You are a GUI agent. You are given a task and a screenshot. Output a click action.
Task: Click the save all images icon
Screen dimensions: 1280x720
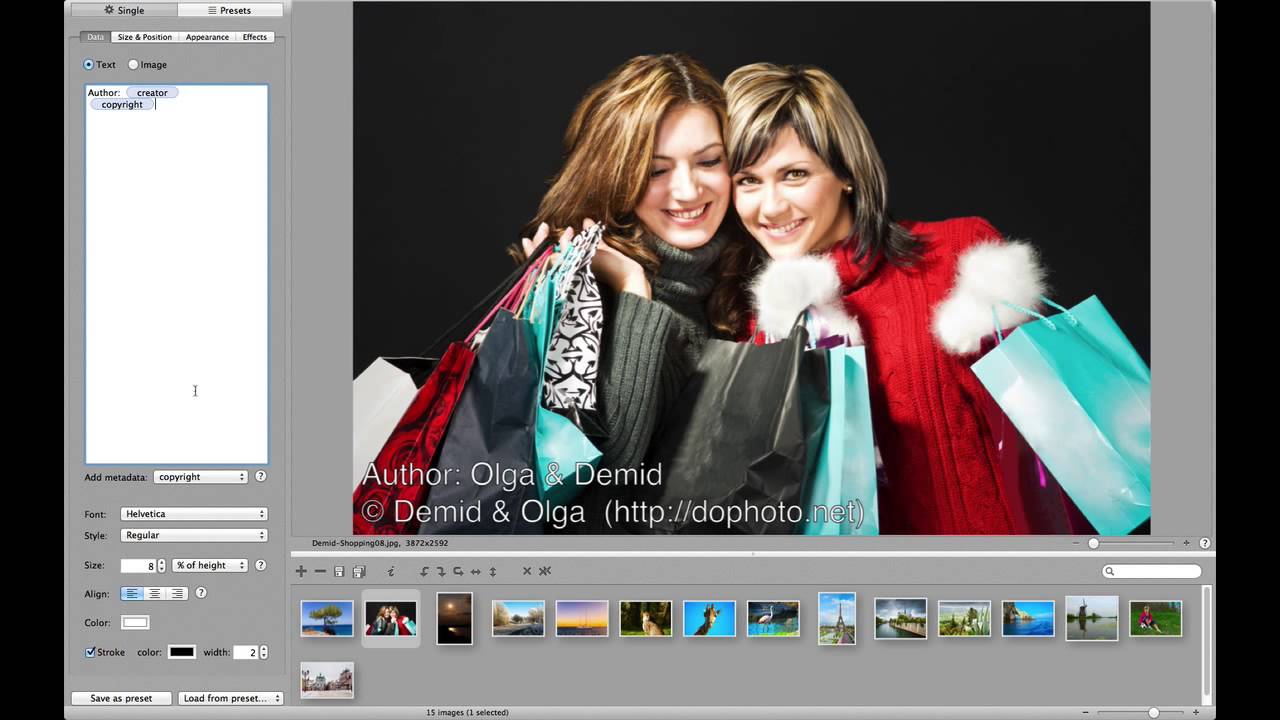click(359, 571)
